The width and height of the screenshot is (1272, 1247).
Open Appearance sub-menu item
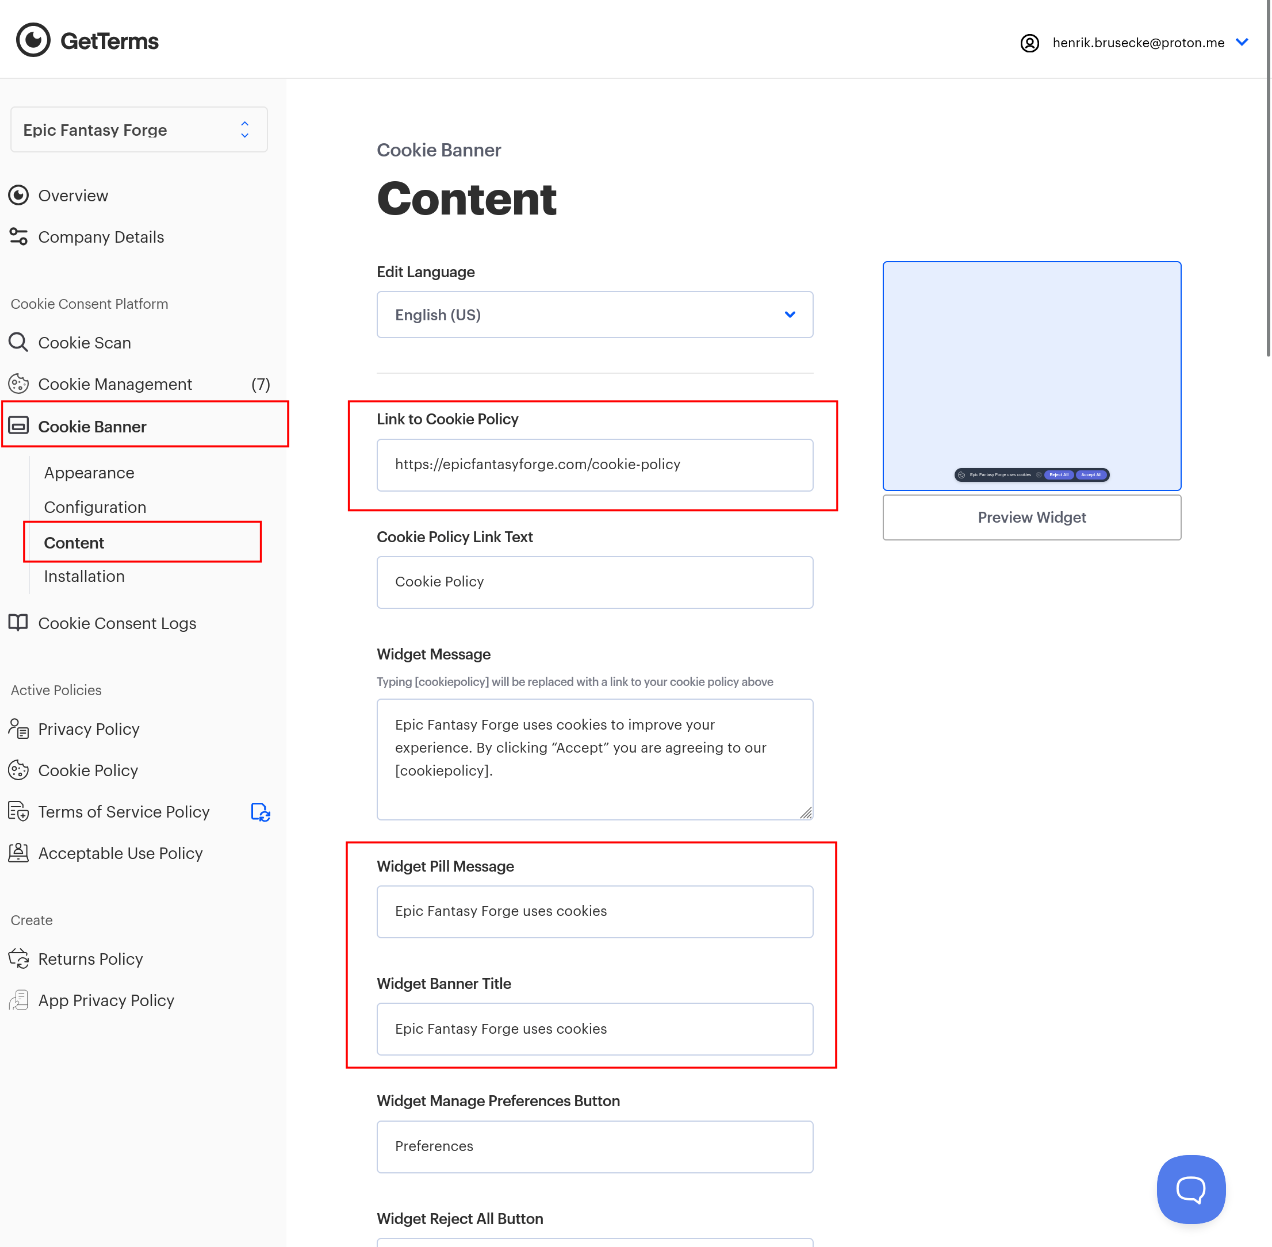pos(89,473)
